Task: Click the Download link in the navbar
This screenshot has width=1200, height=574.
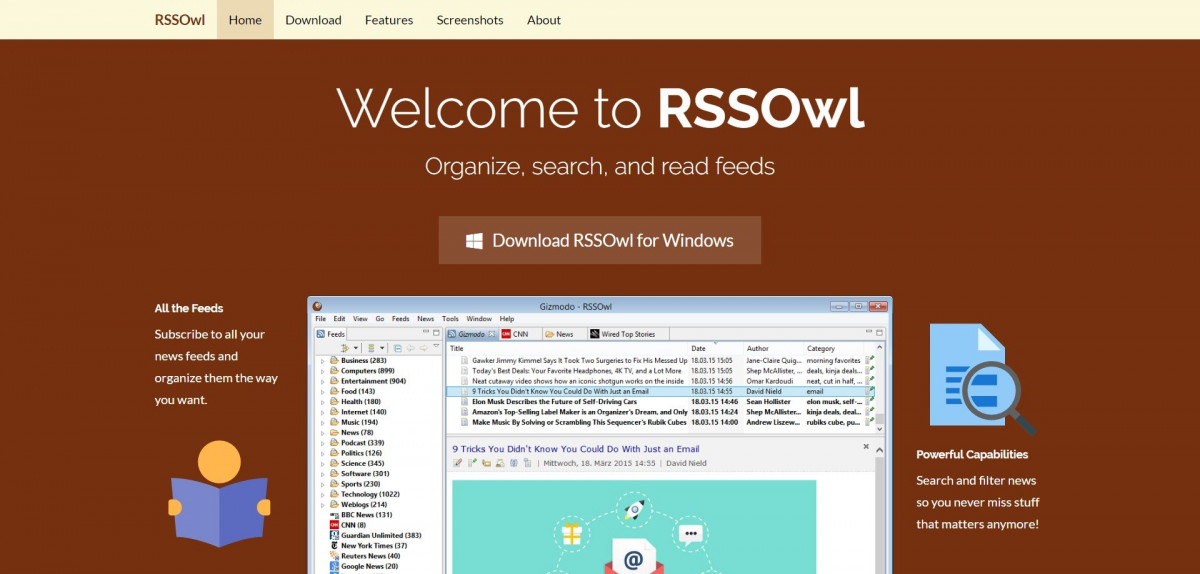Action: coord(313,19)
